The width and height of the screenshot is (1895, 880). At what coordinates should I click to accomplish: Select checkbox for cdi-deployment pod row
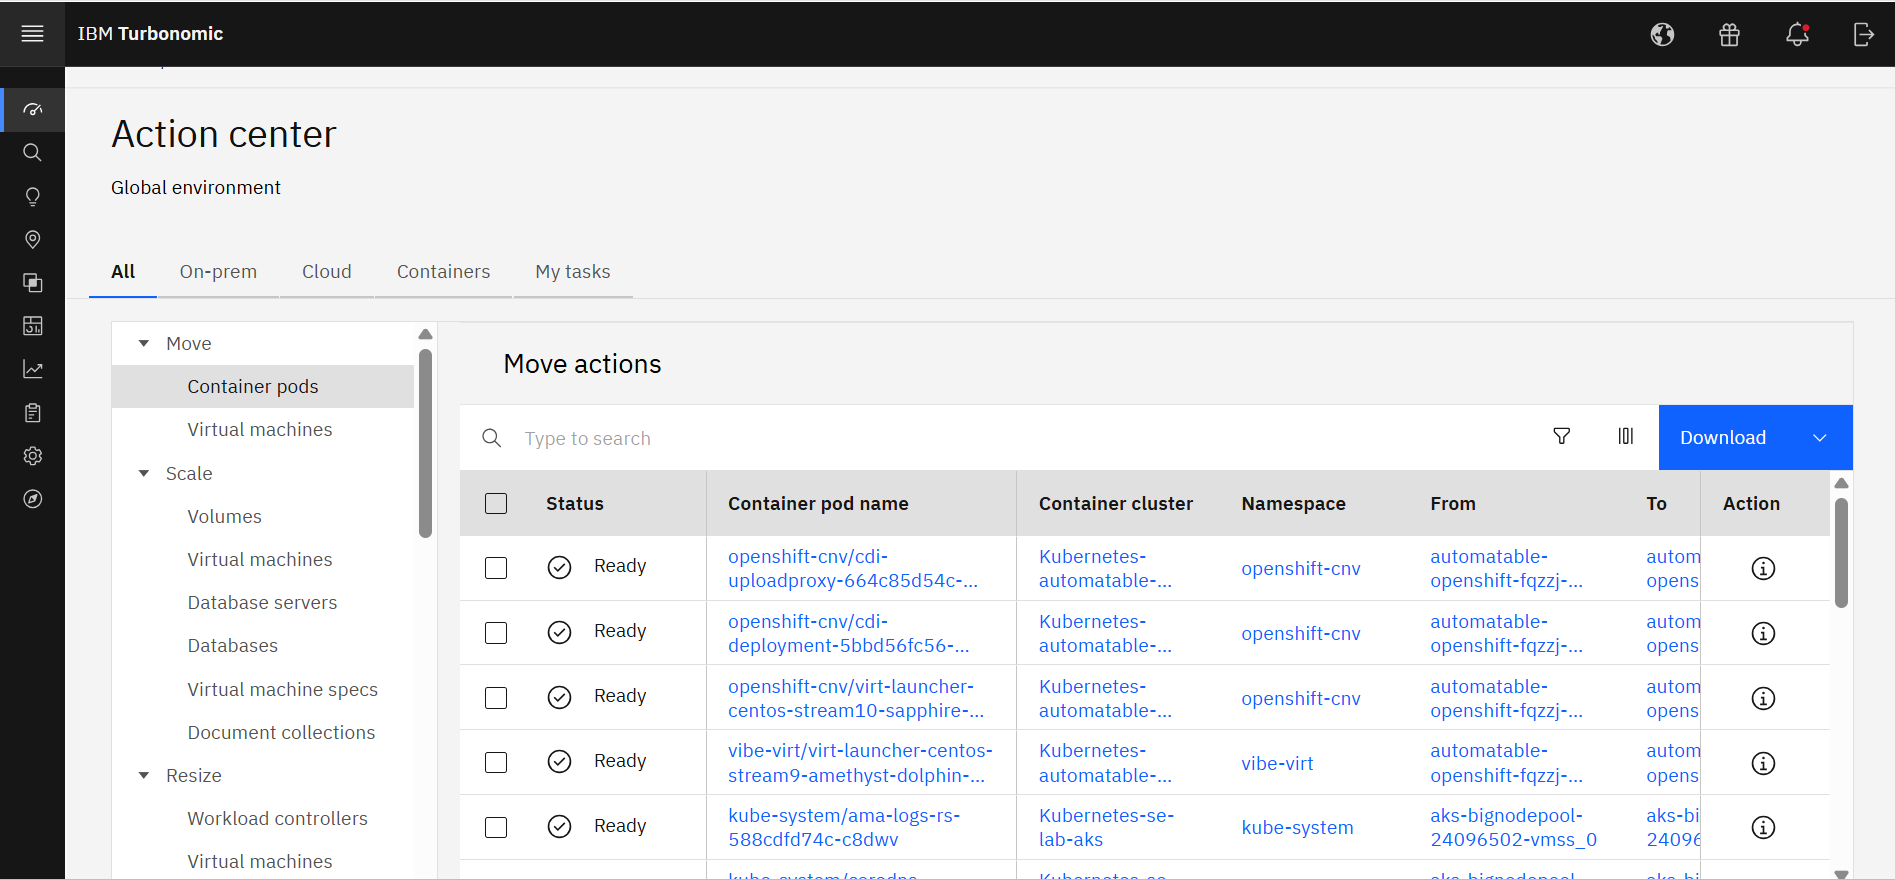[496, 633]
